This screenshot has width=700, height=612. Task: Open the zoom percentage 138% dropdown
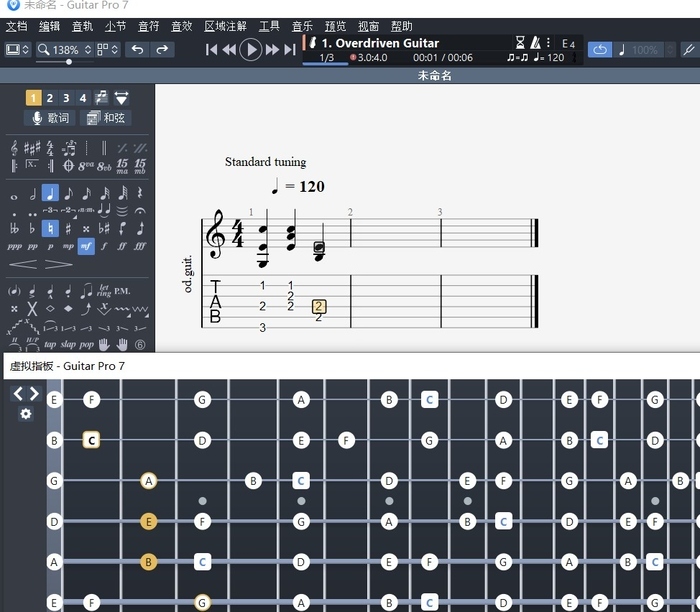(x=65, y=49)
